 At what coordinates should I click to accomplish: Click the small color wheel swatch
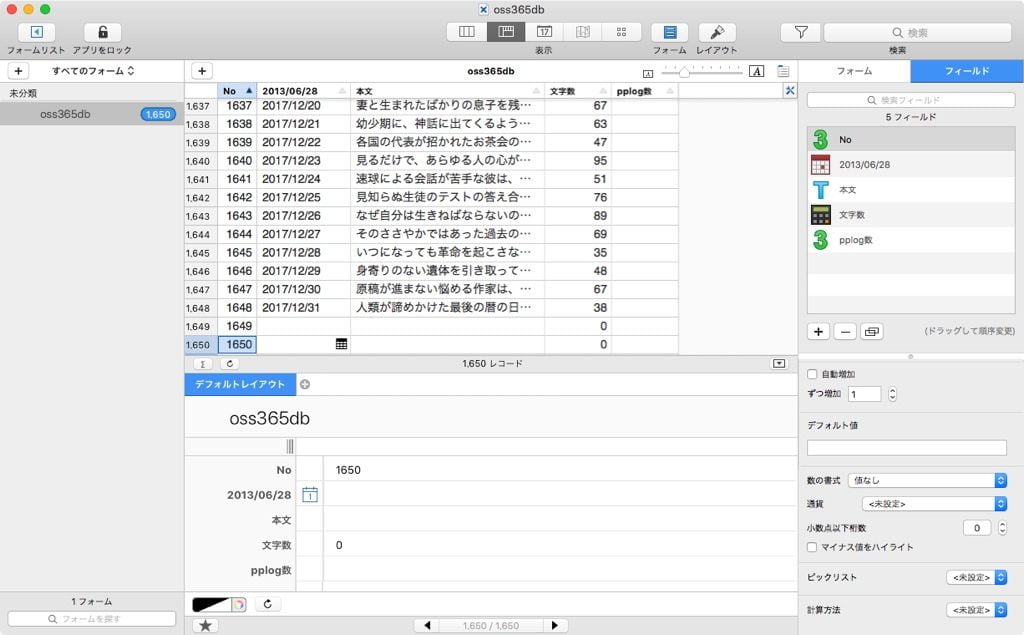tap(239, 604)
